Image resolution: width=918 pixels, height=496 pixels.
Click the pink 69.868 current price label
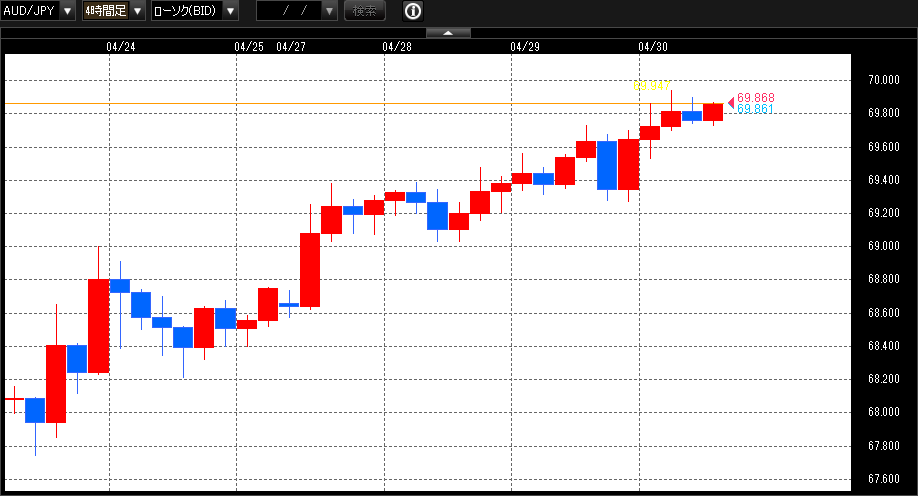point(756,97)
